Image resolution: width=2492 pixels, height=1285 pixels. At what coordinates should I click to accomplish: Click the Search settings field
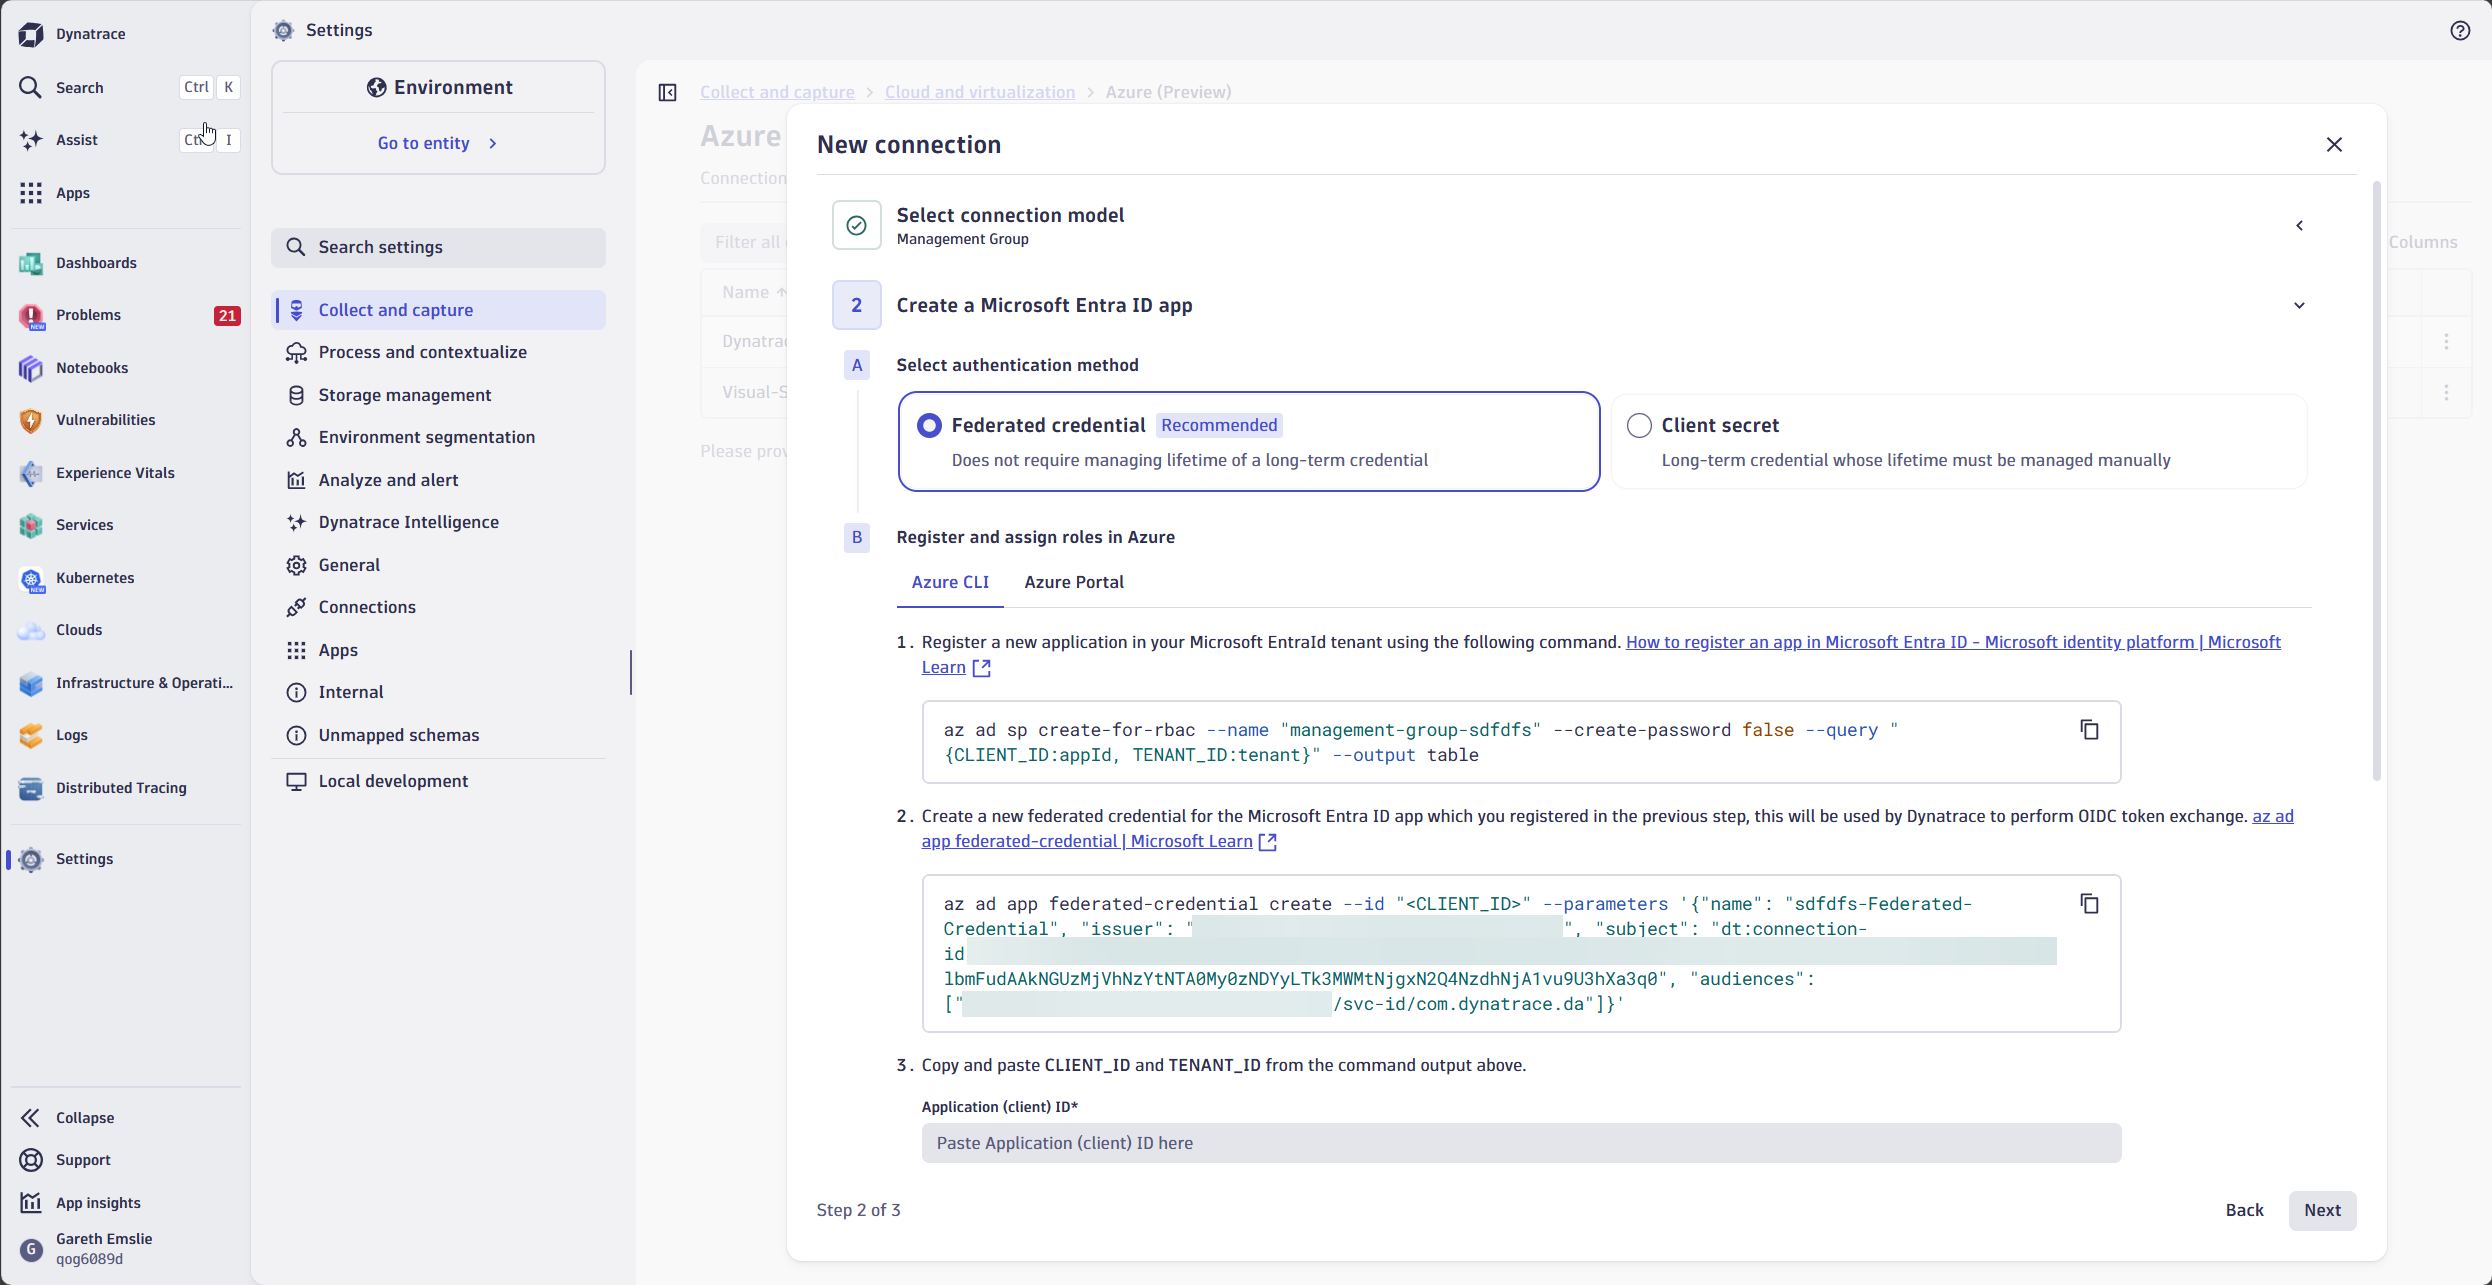[x=439, y=248]
